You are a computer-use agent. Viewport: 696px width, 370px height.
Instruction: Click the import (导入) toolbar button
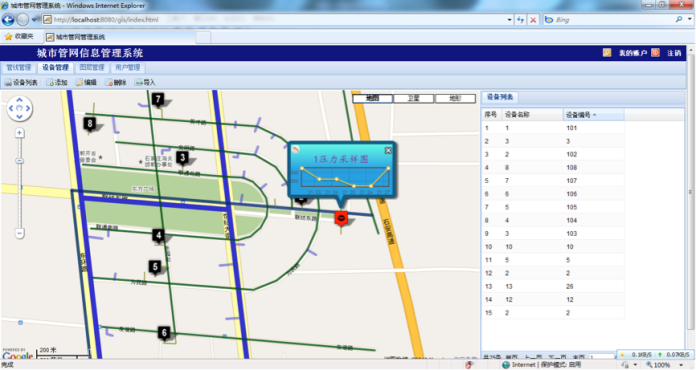click(x=145, y=83)
